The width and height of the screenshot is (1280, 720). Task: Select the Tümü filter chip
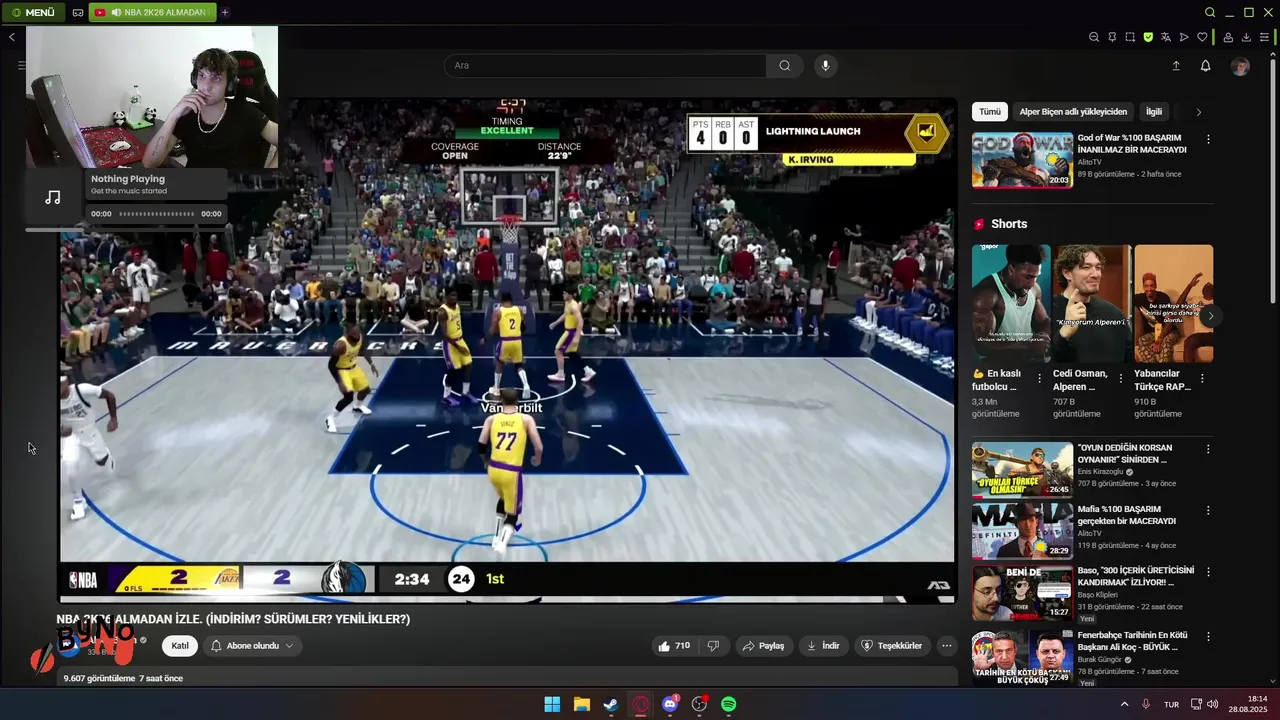click(989, 112)
